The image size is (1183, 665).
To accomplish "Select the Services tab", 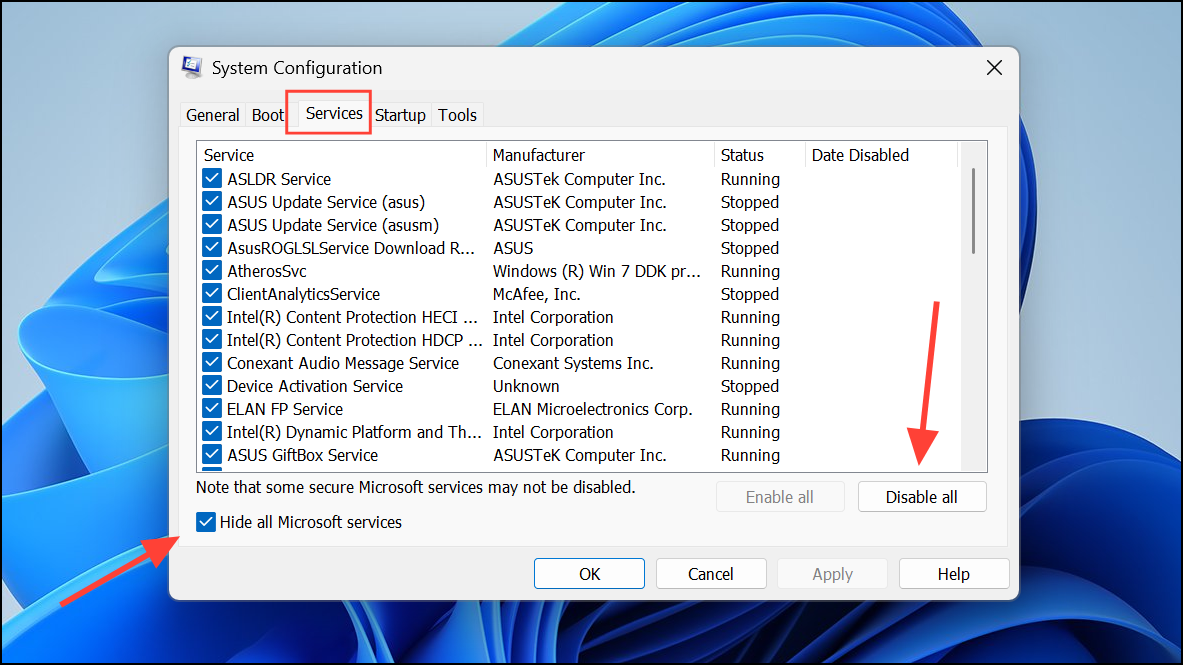I will click(333, 113).
